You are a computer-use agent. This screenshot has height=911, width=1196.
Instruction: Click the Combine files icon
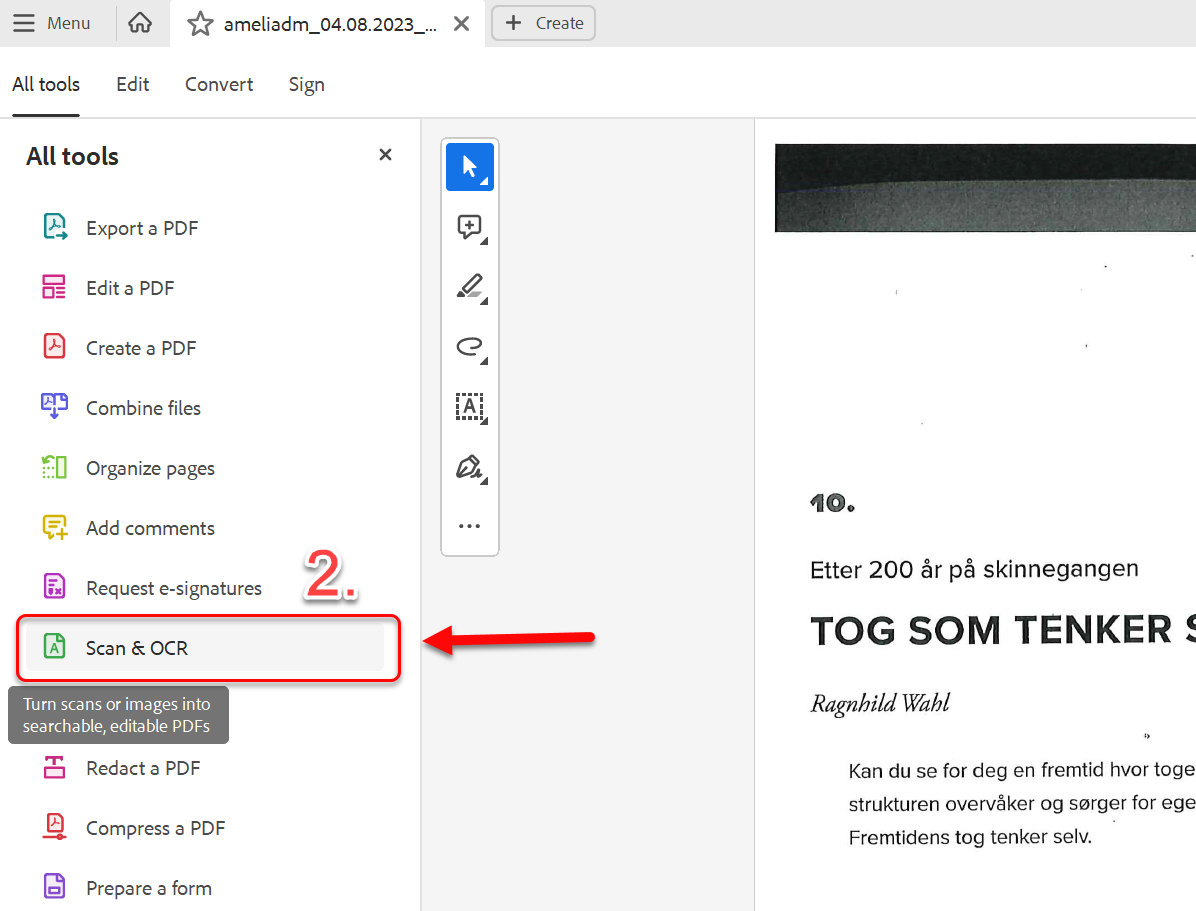click(54, 407)
